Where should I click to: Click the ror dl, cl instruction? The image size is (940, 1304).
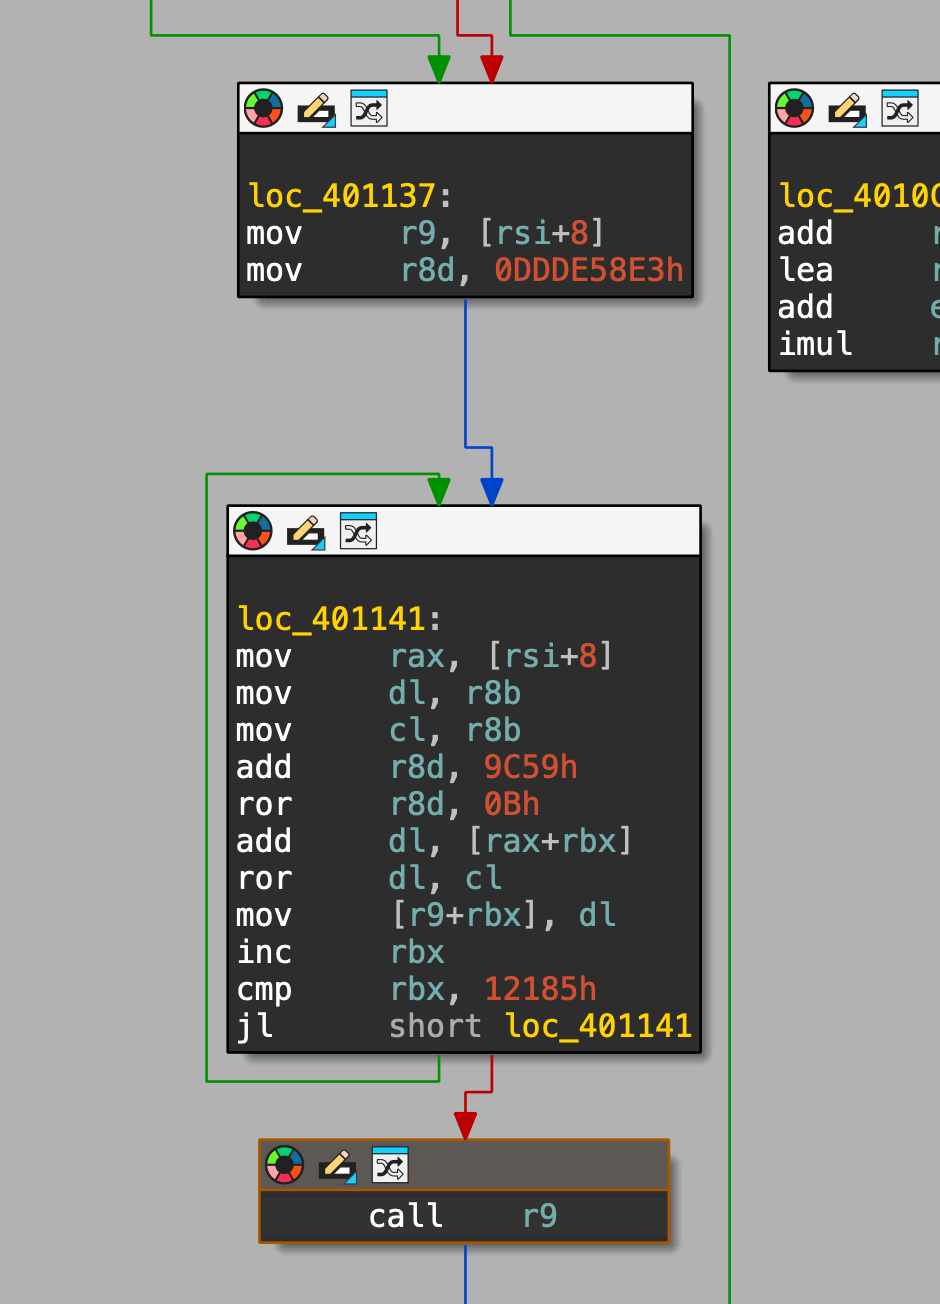(x=370, y=878)
